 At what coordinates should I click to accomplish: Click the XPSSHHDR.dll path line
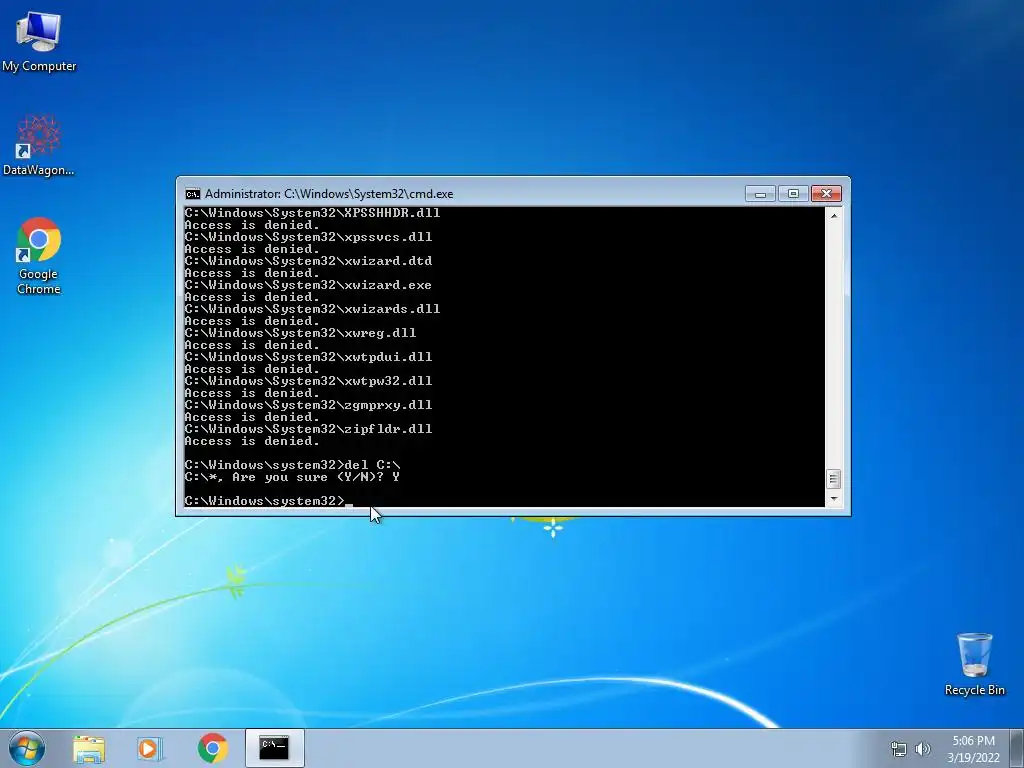point(312,213)
